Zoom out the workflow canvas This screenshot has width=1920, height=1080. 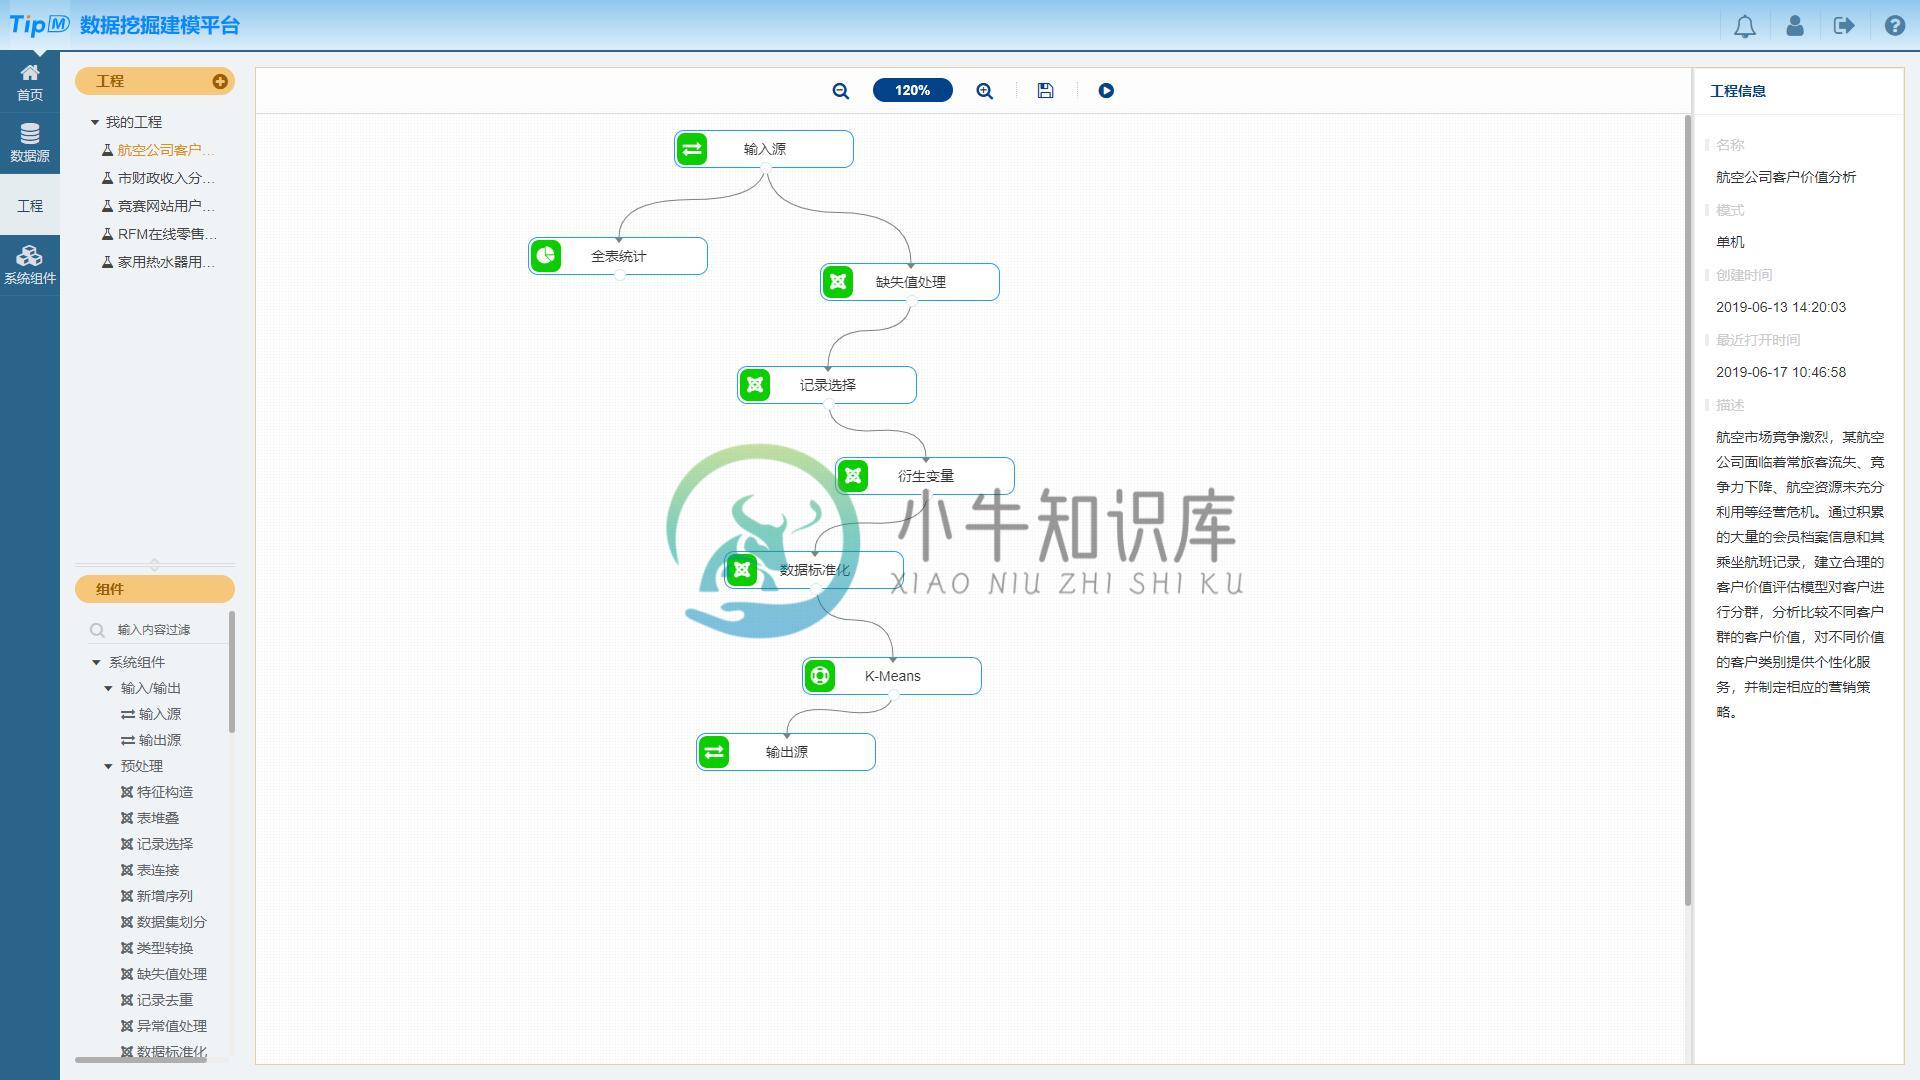coord(841,91)
